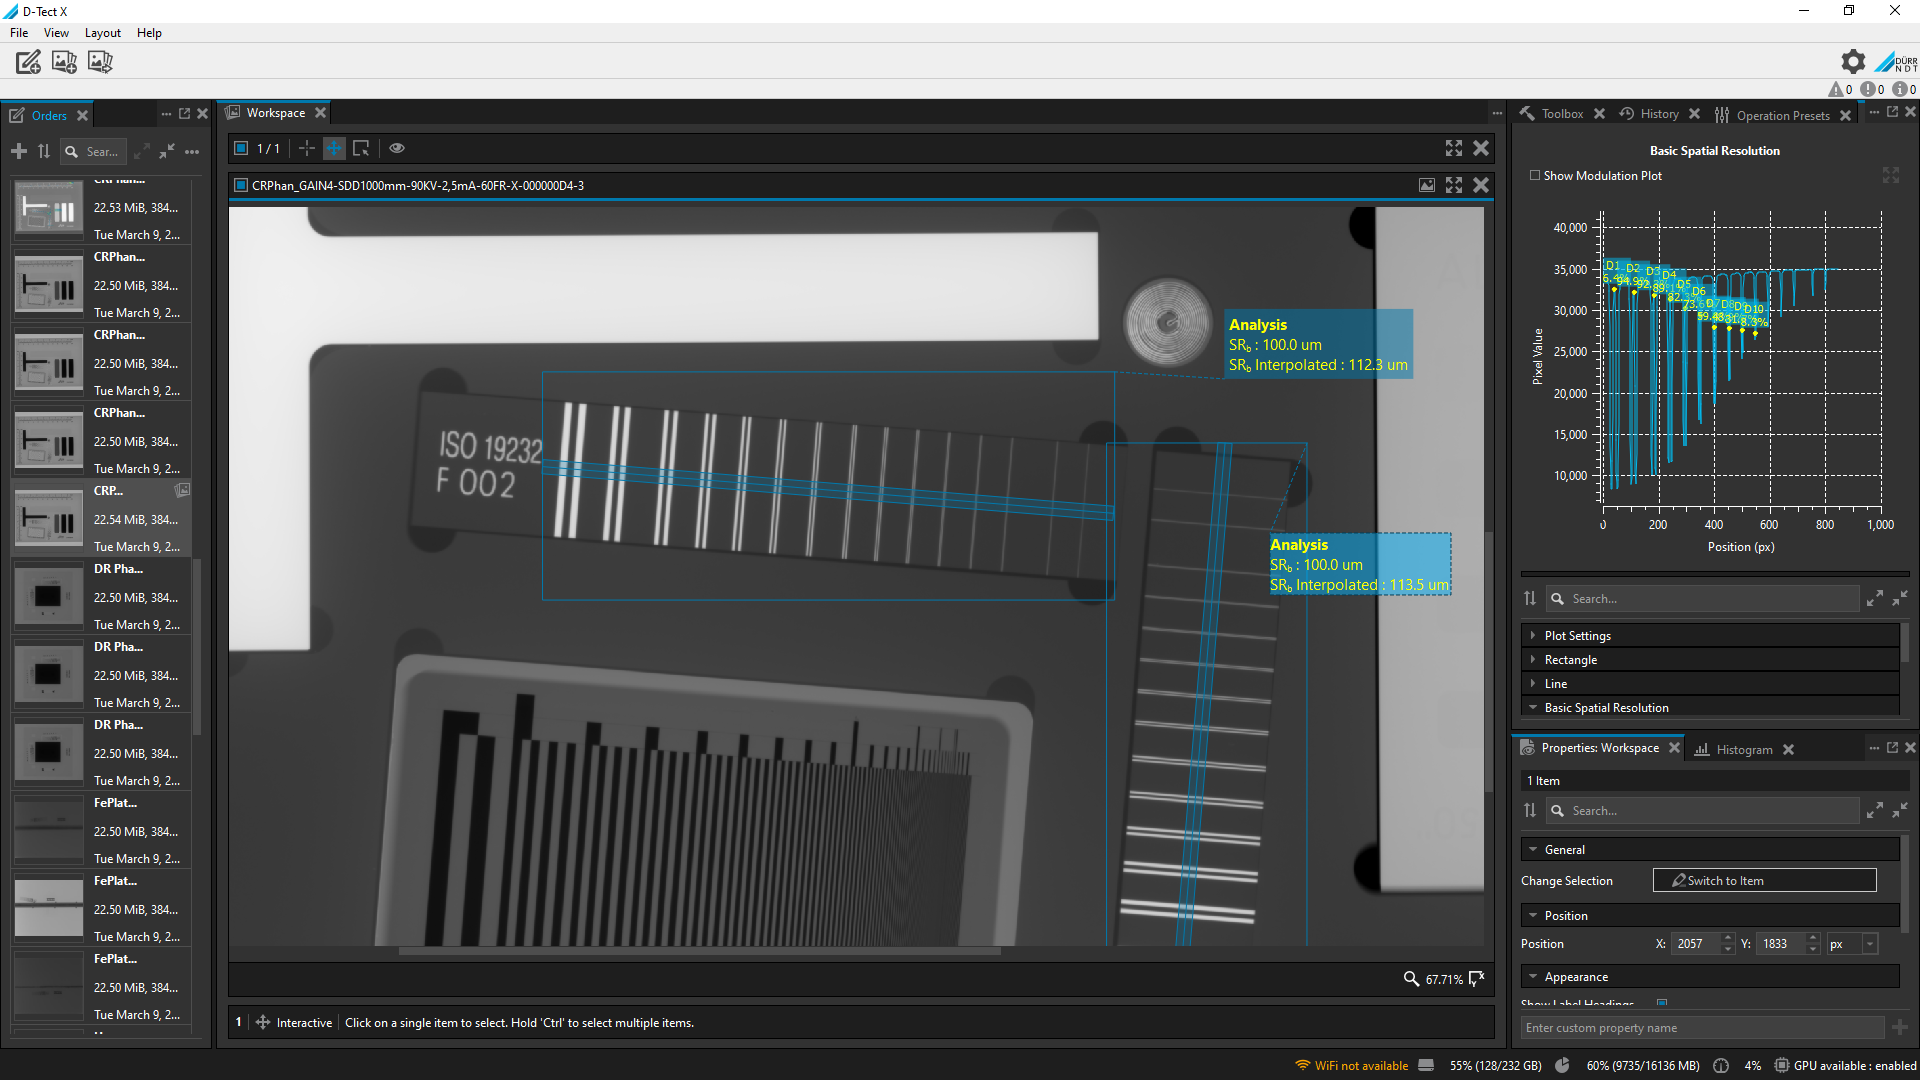Open the px unit dropdown
Screen dimensions: 1920x1080
(x=1869, y=944)
